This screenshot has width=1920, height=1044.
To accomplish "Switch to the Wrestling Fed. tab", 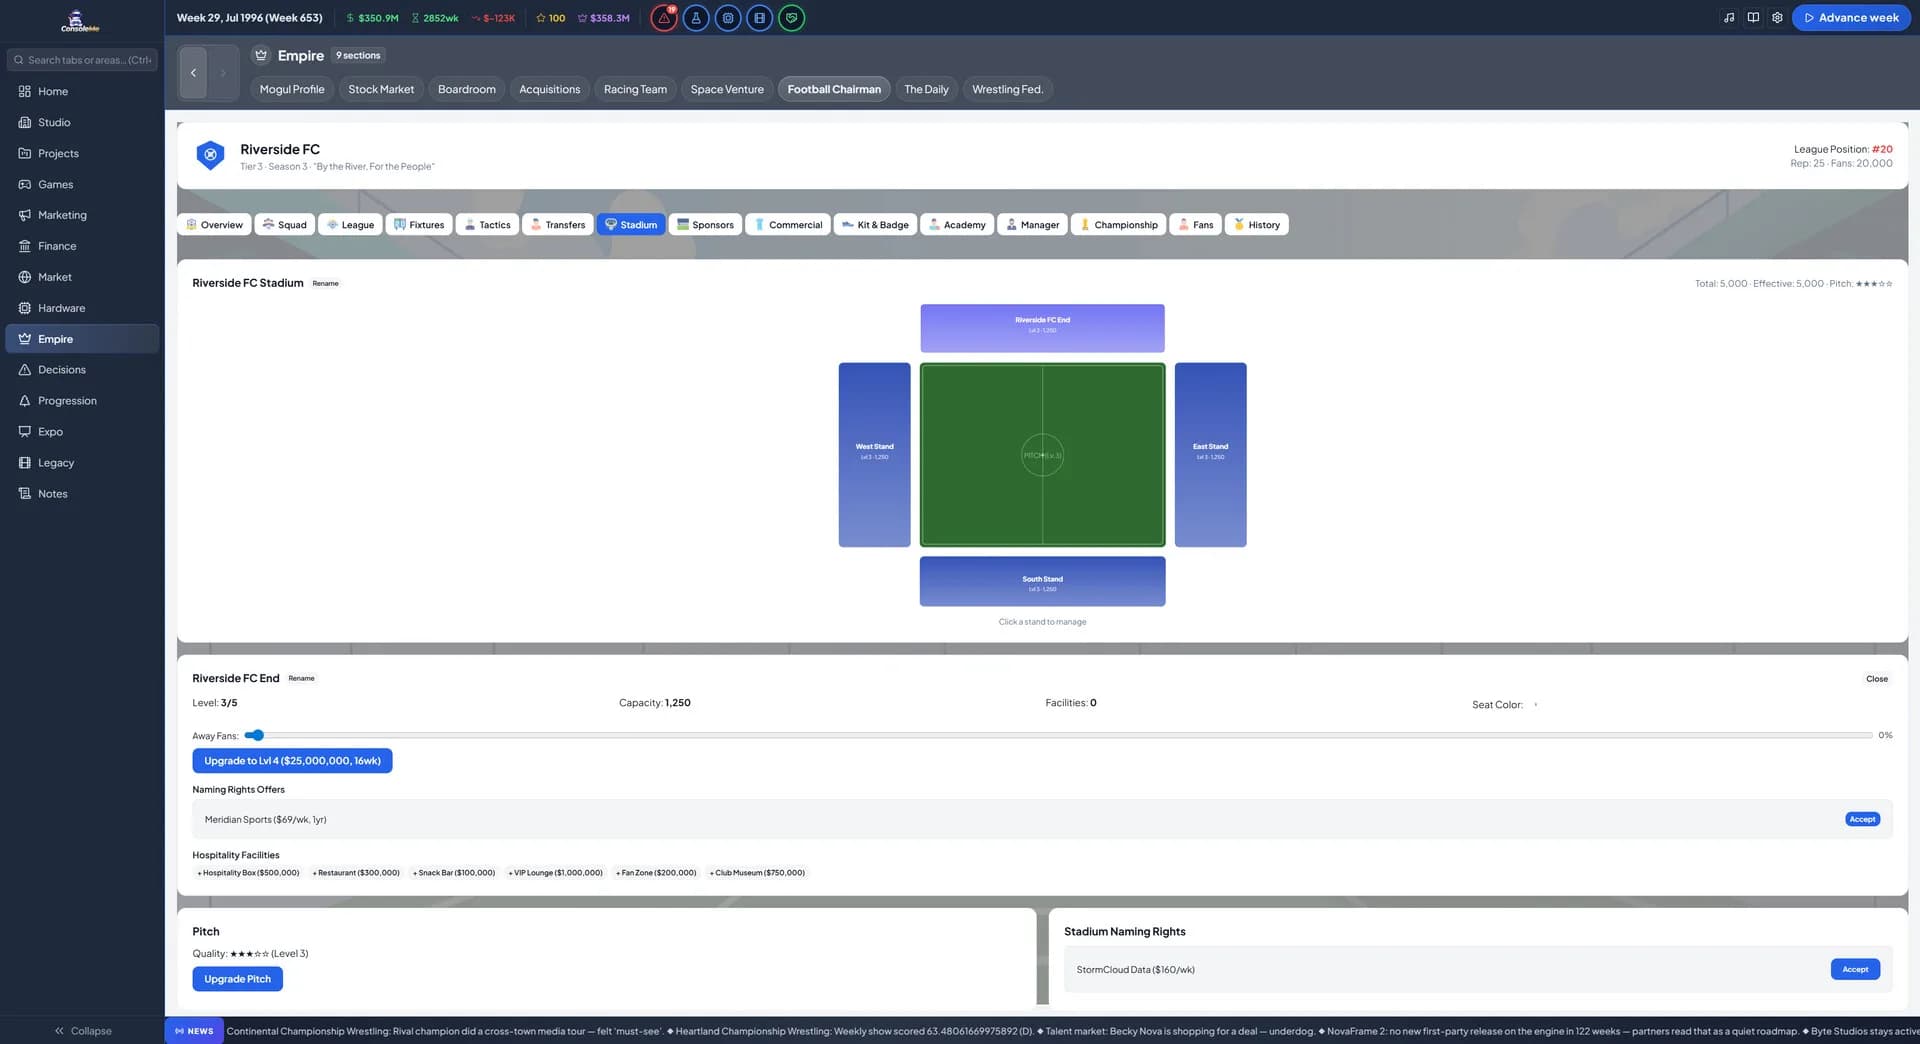I will [x=1007, y=89].
